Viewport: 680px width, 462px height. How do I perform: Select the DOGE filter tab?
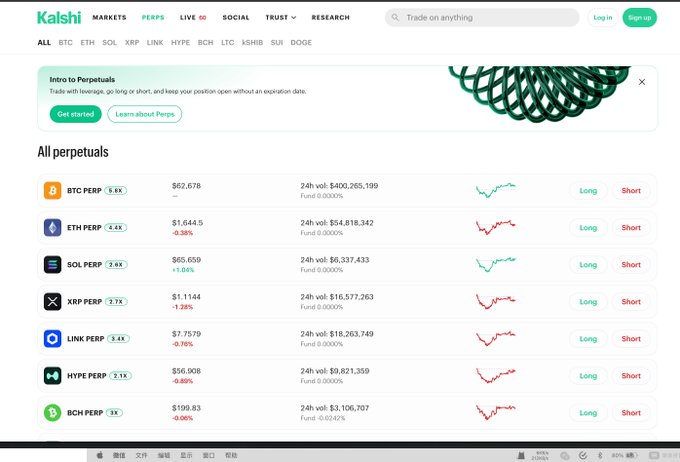tap(301, 43)
